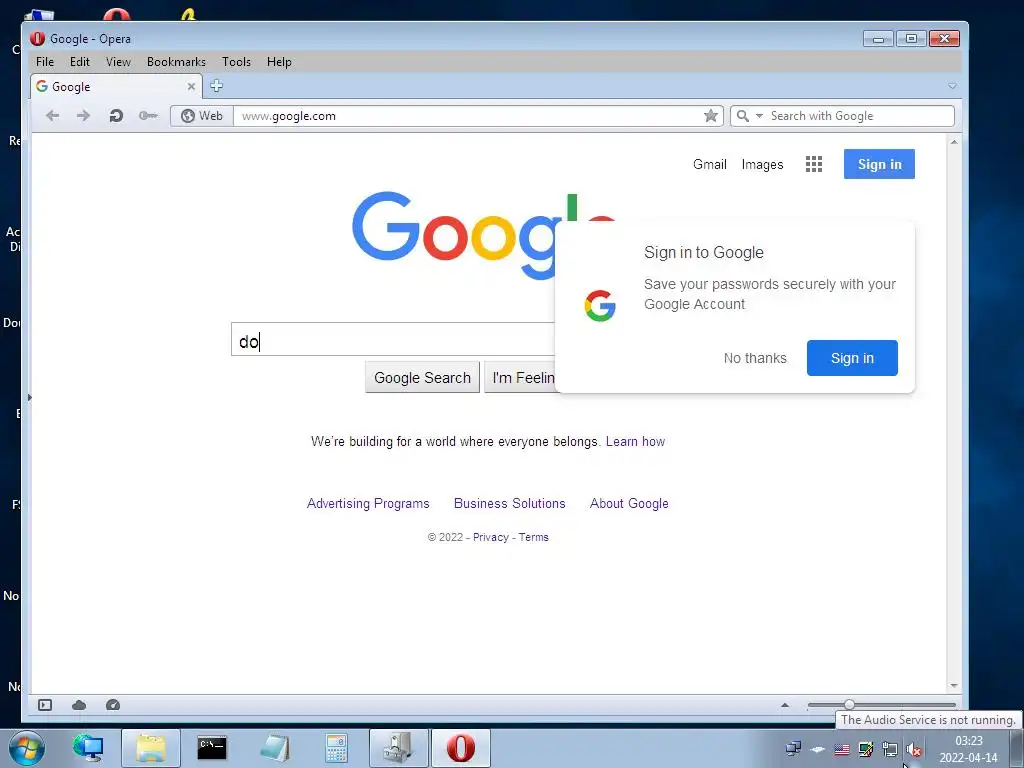Click the scrollbar up arrow
Screen dimensions: 1024x768
coord(954,142)
